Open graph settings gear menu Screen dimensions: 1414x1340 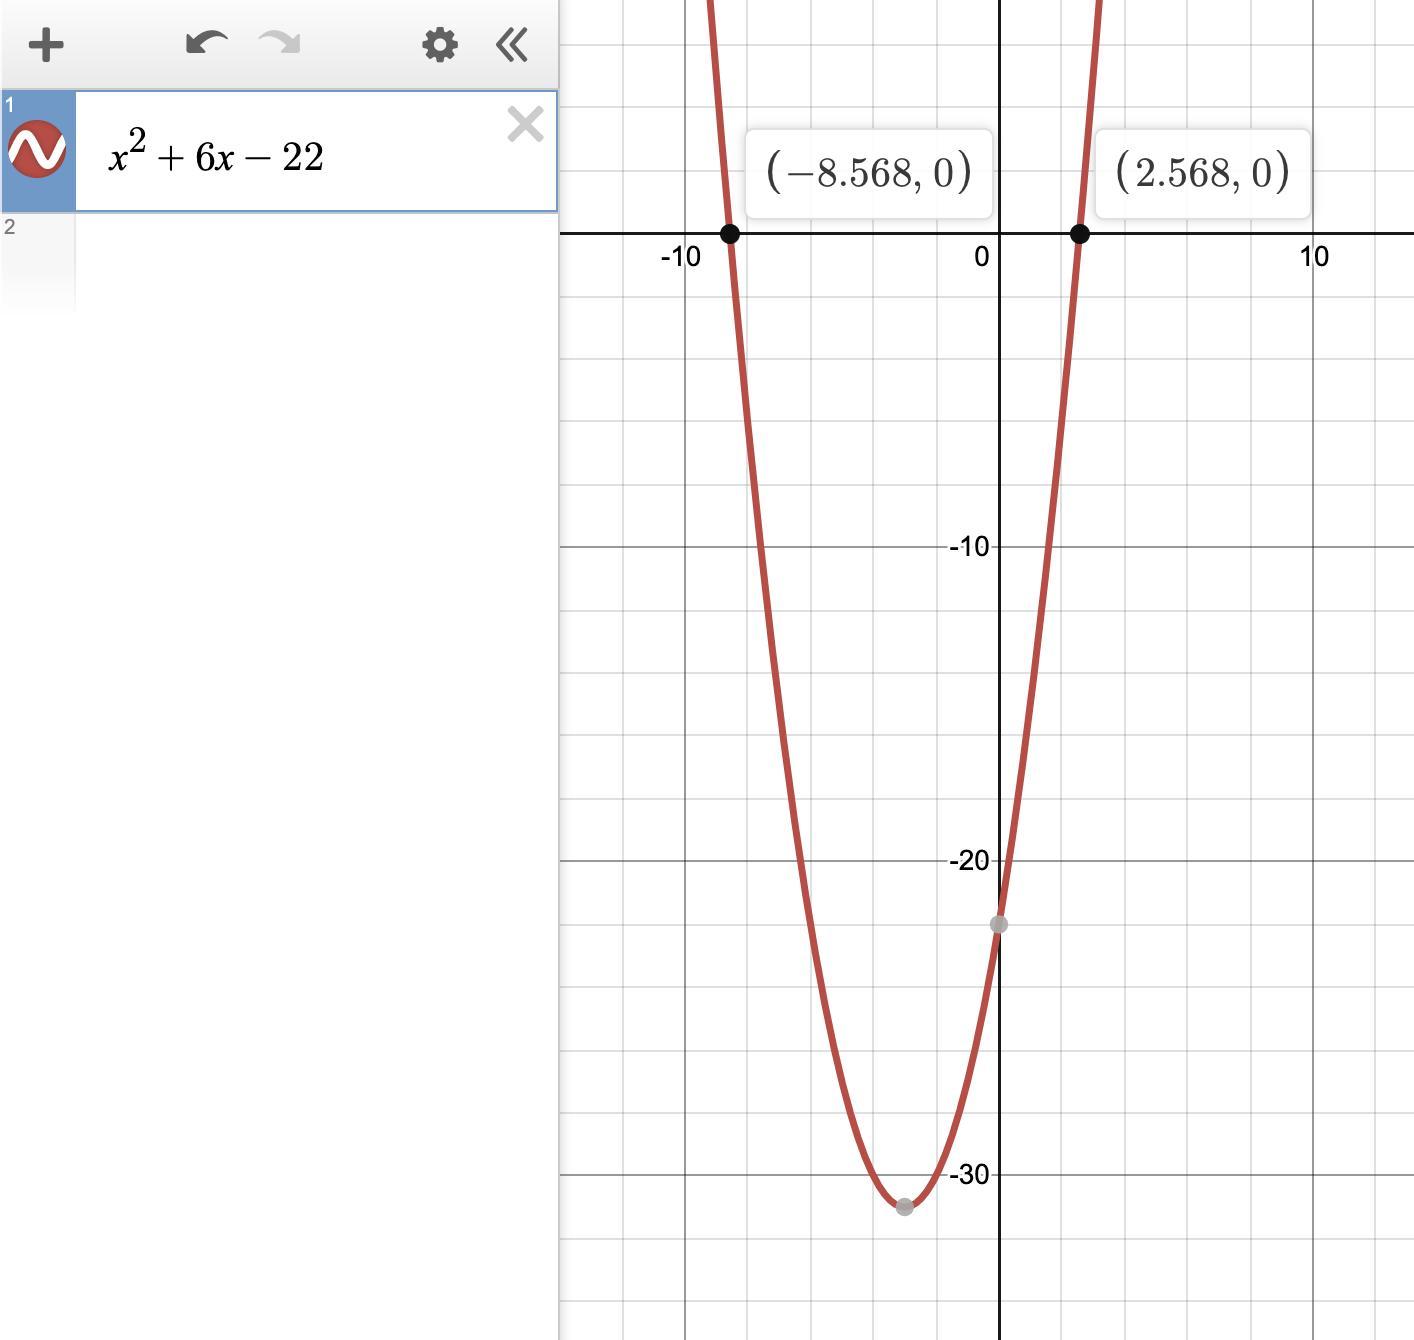[440, 45]
